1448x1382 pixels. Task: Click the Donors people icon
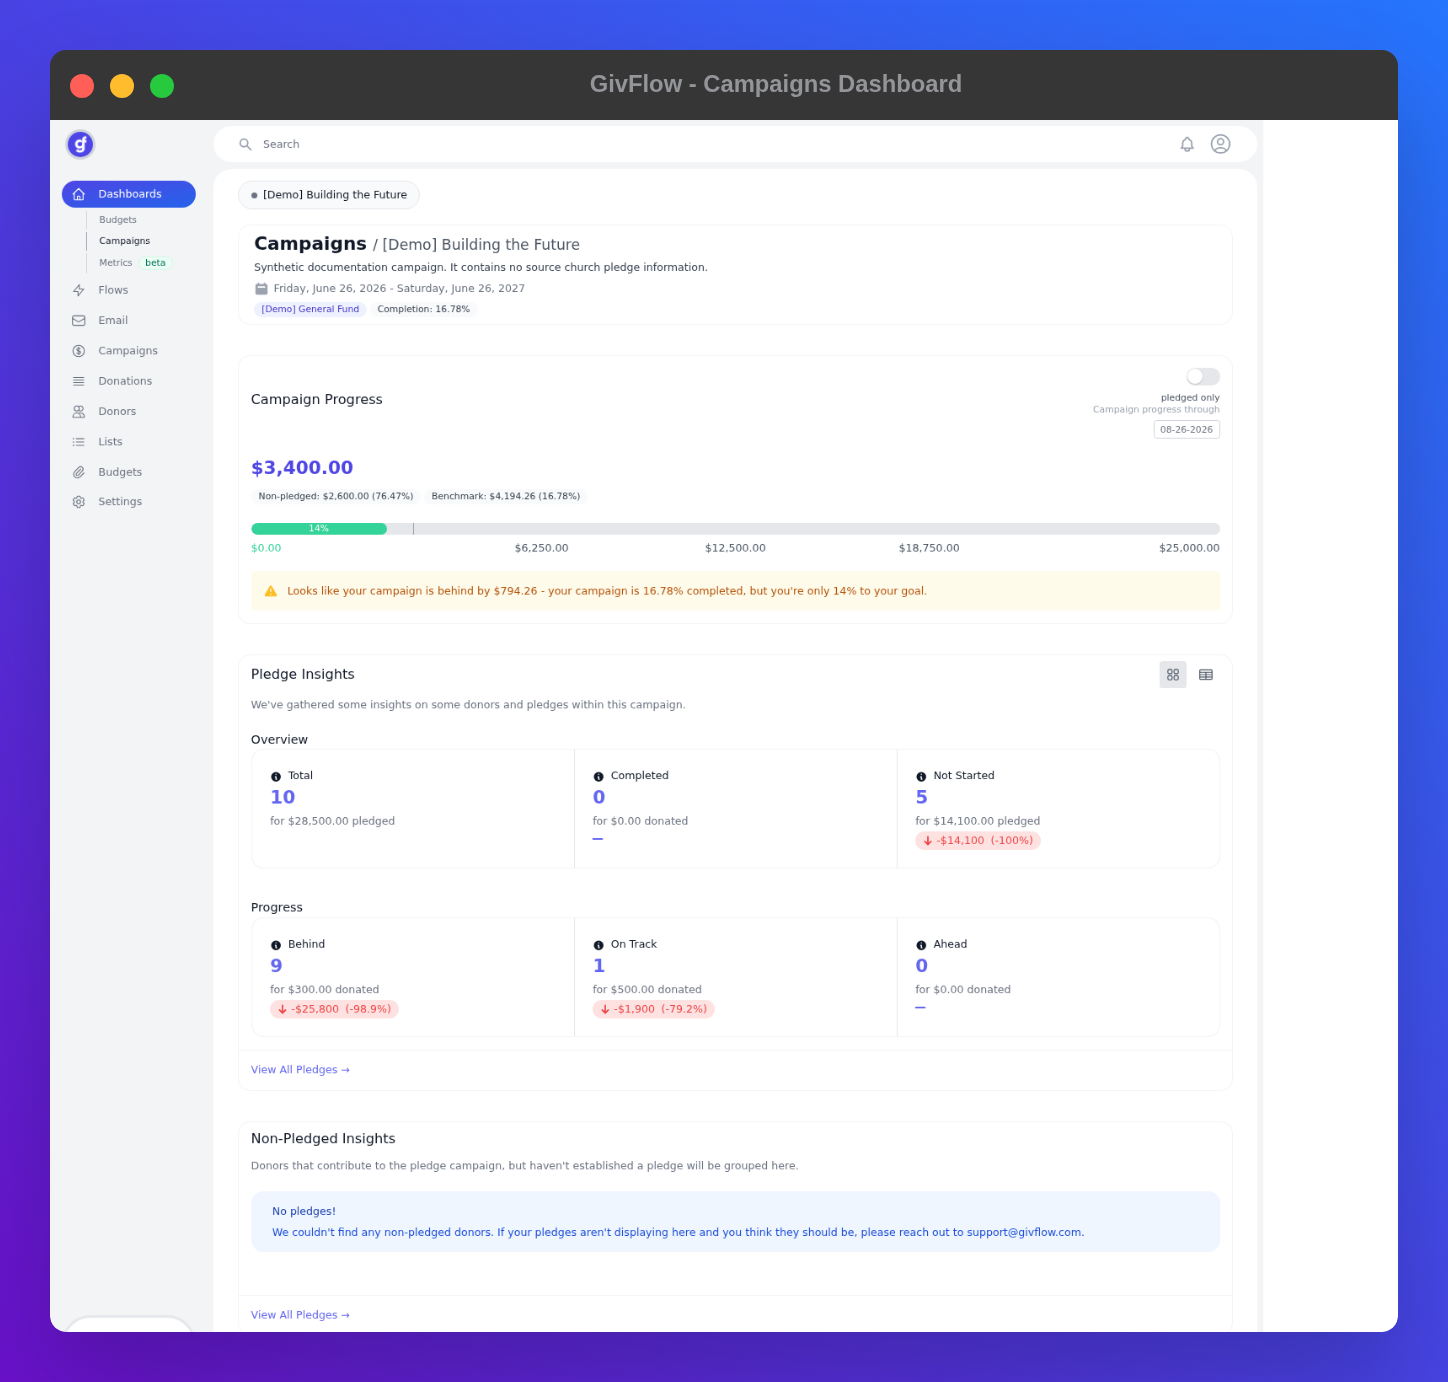pos(79,412)
